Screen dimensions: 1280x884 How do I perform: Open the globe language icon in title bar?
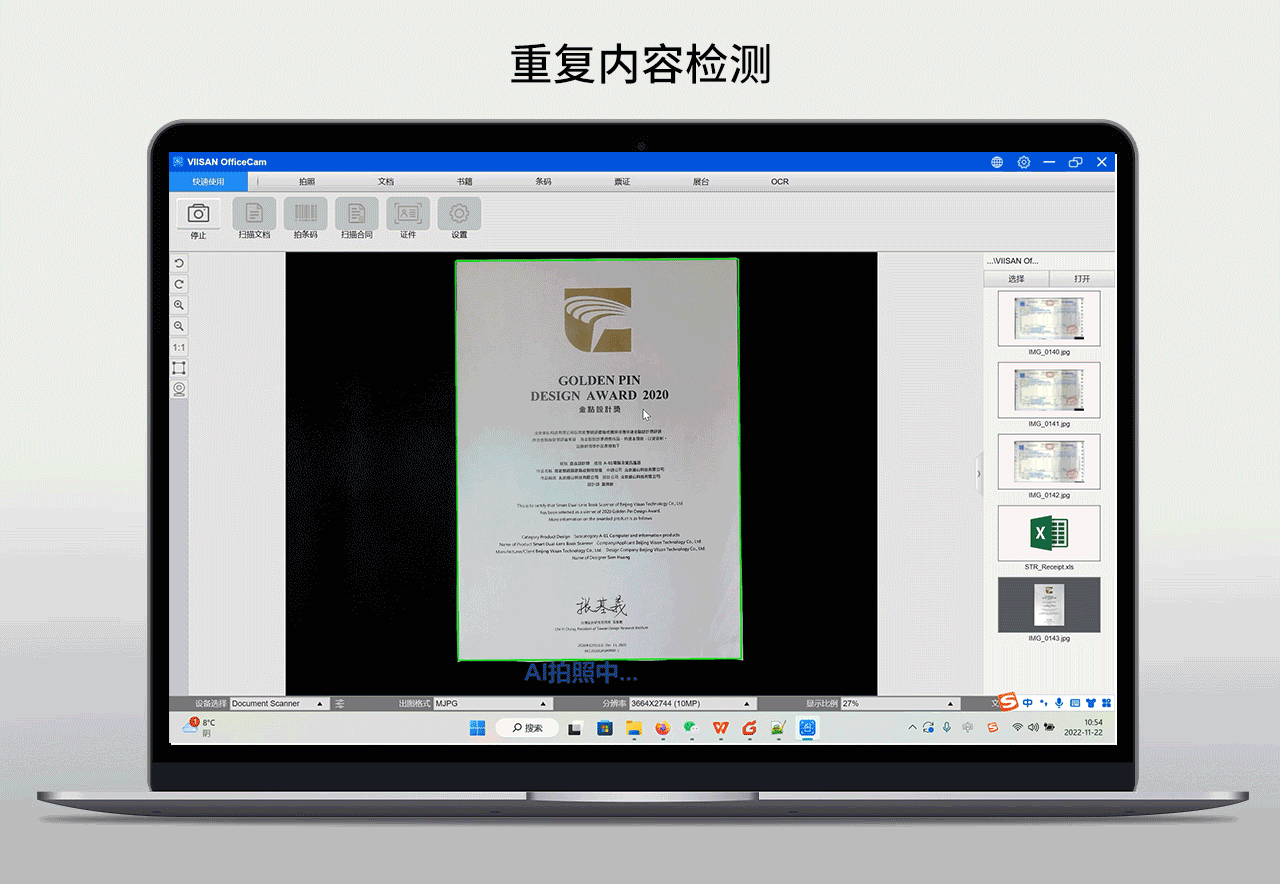click(997, 162)
